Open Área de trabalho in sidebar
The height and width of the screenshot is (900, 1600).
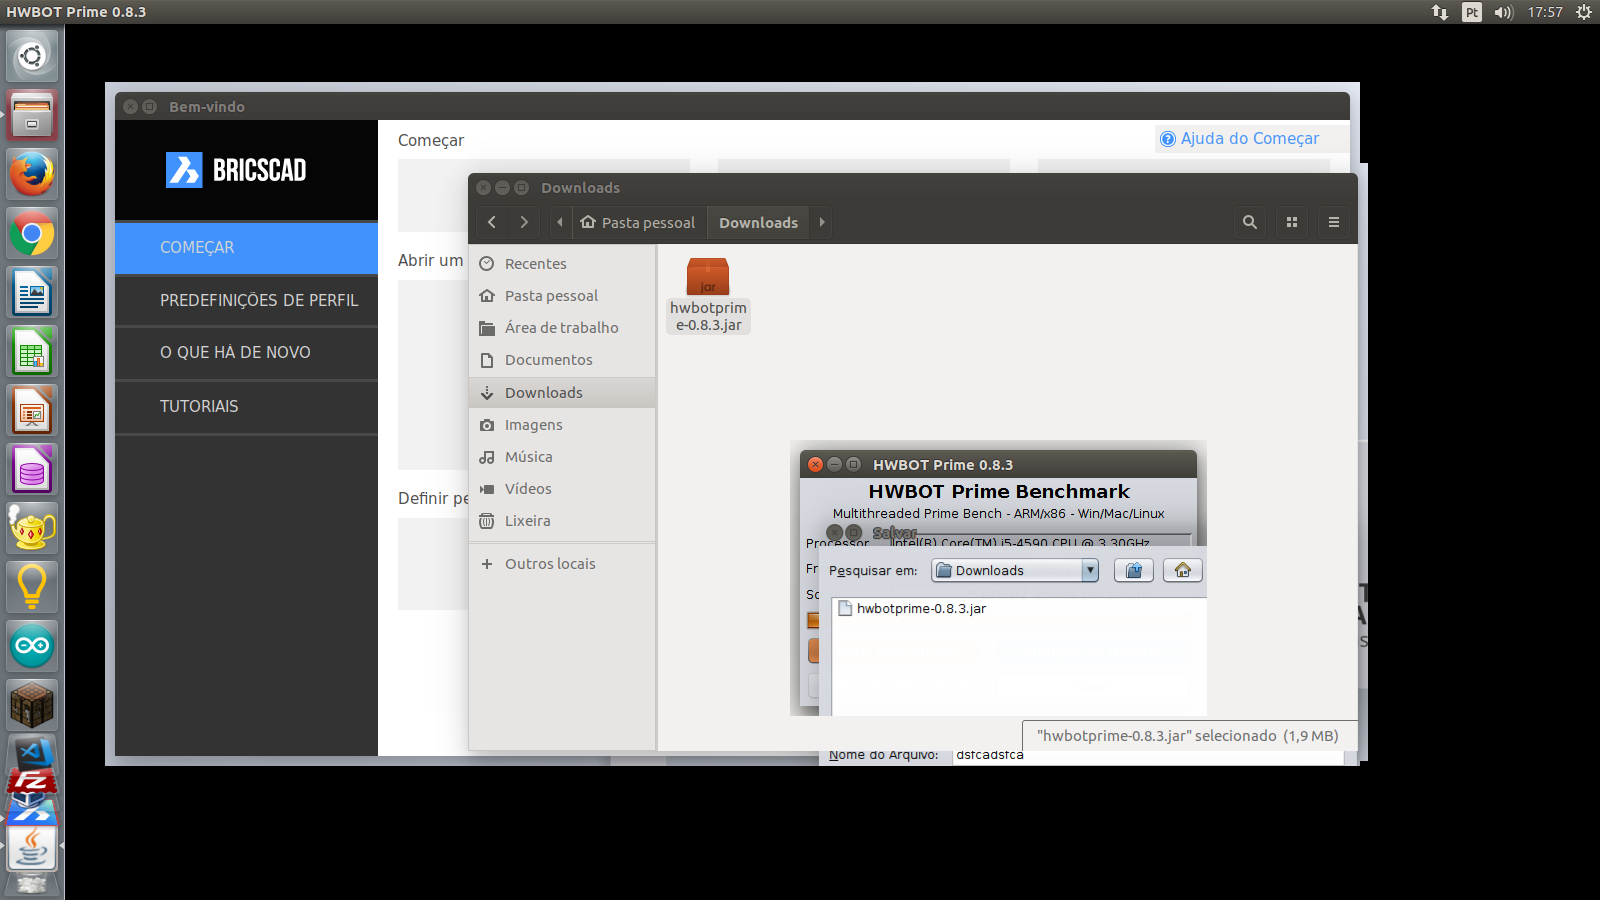(x=562, y=328)
